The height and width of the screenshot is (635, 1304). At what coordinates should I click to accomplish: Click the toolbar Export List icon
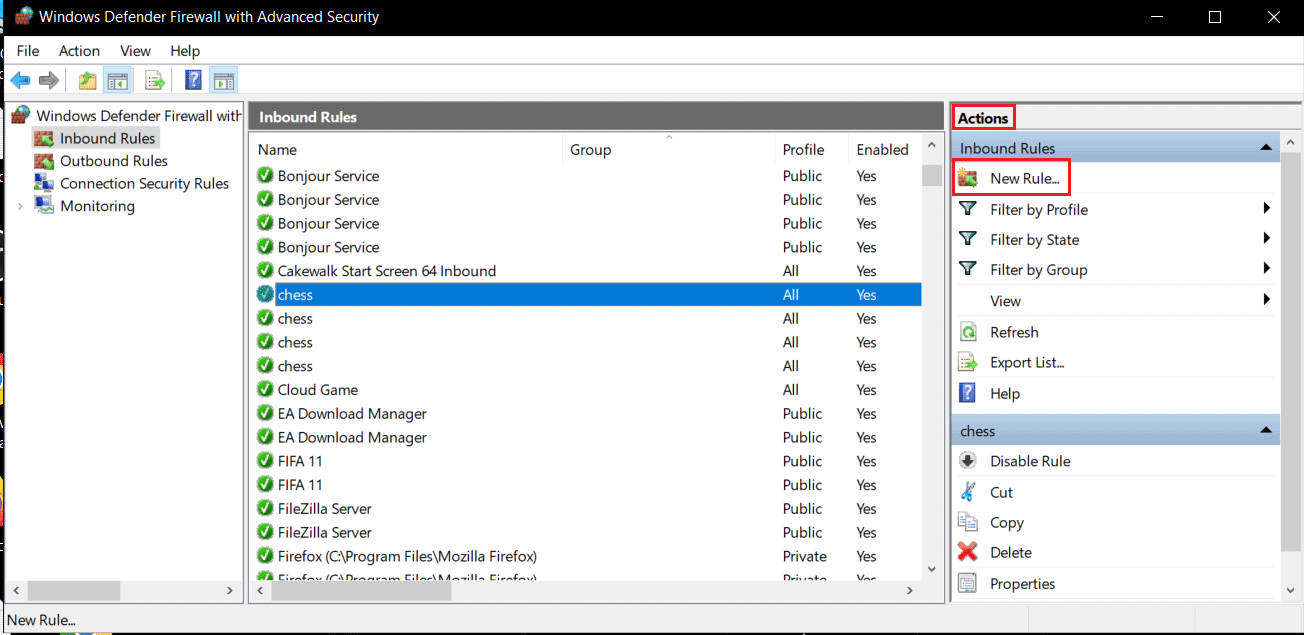154,81
